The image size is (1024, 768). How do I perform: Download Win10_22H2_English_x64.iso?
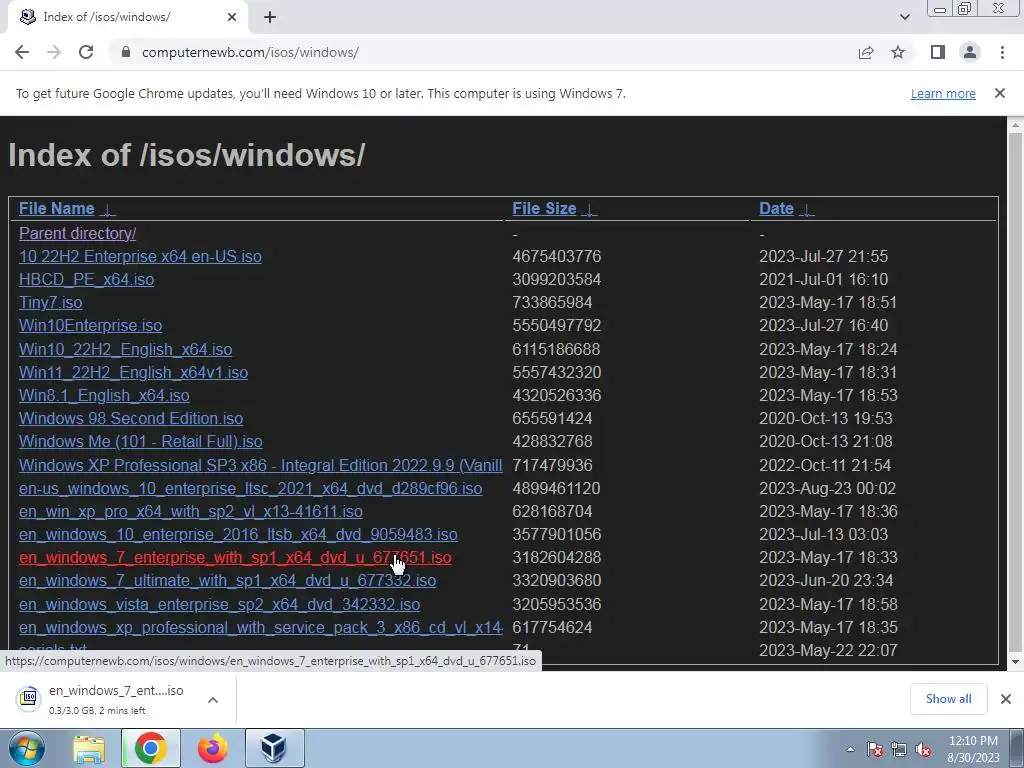click(125, 349)
